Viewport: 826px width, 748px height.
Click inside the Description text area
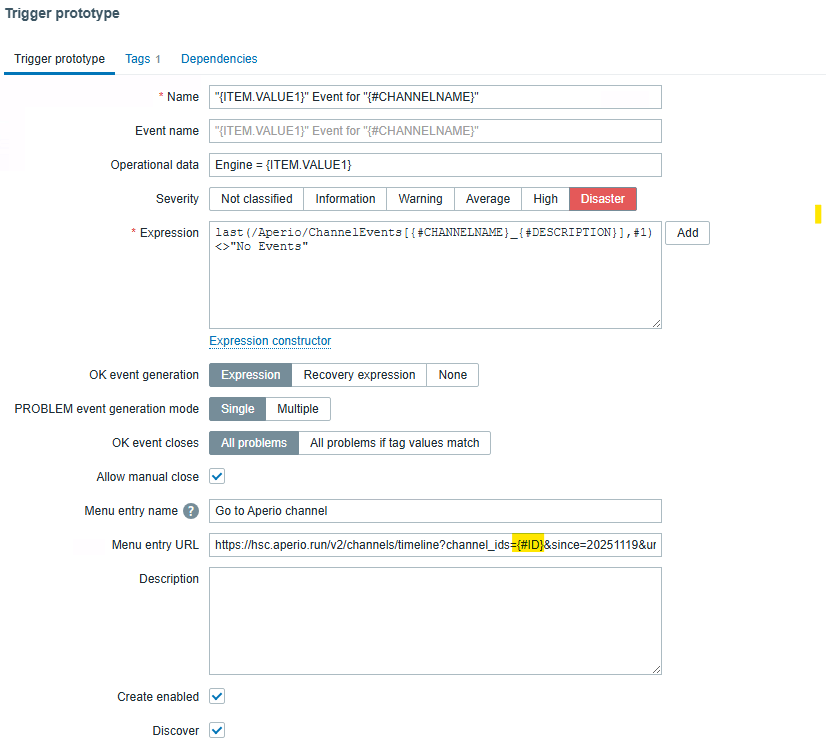tap(435, 620)
